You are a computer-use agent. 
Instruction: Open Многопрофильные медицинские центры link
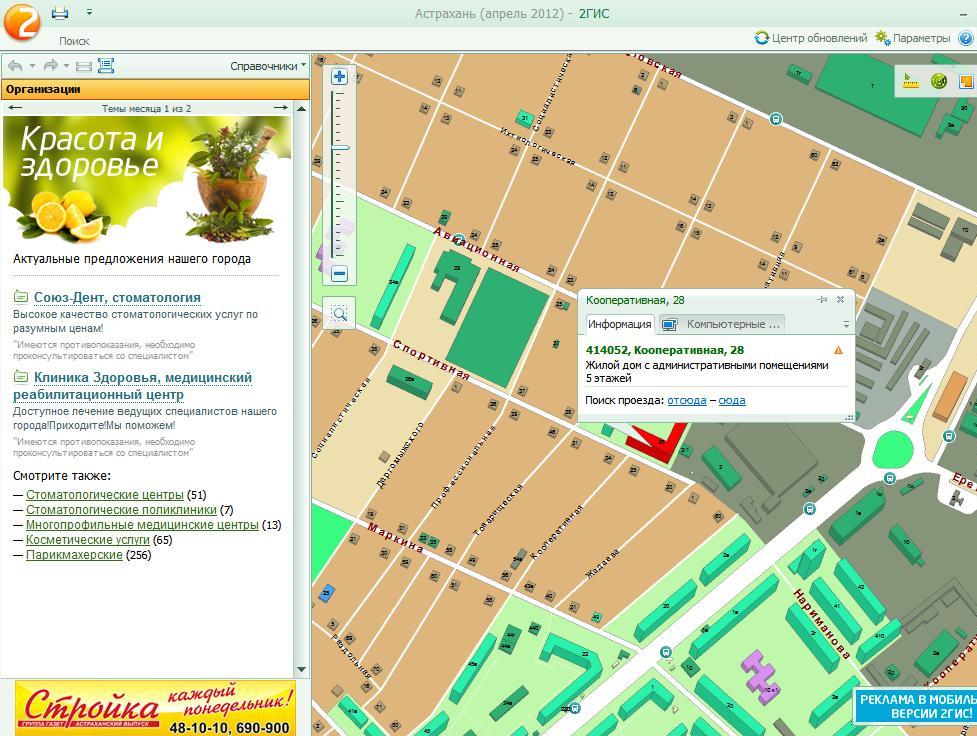(x=142, y=525)
